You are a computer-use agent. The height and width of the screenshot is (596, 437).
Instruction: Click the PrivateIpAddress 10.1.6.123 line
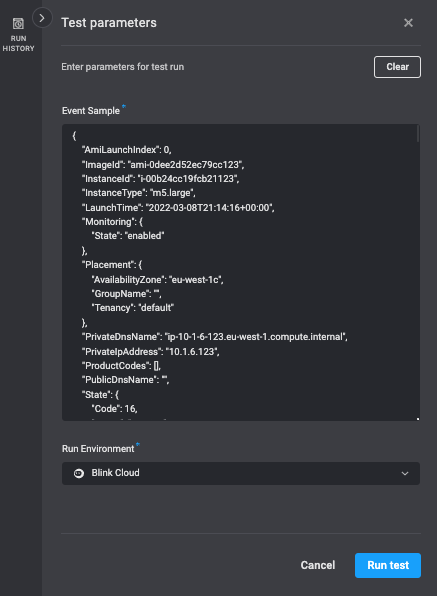point(150,352)
